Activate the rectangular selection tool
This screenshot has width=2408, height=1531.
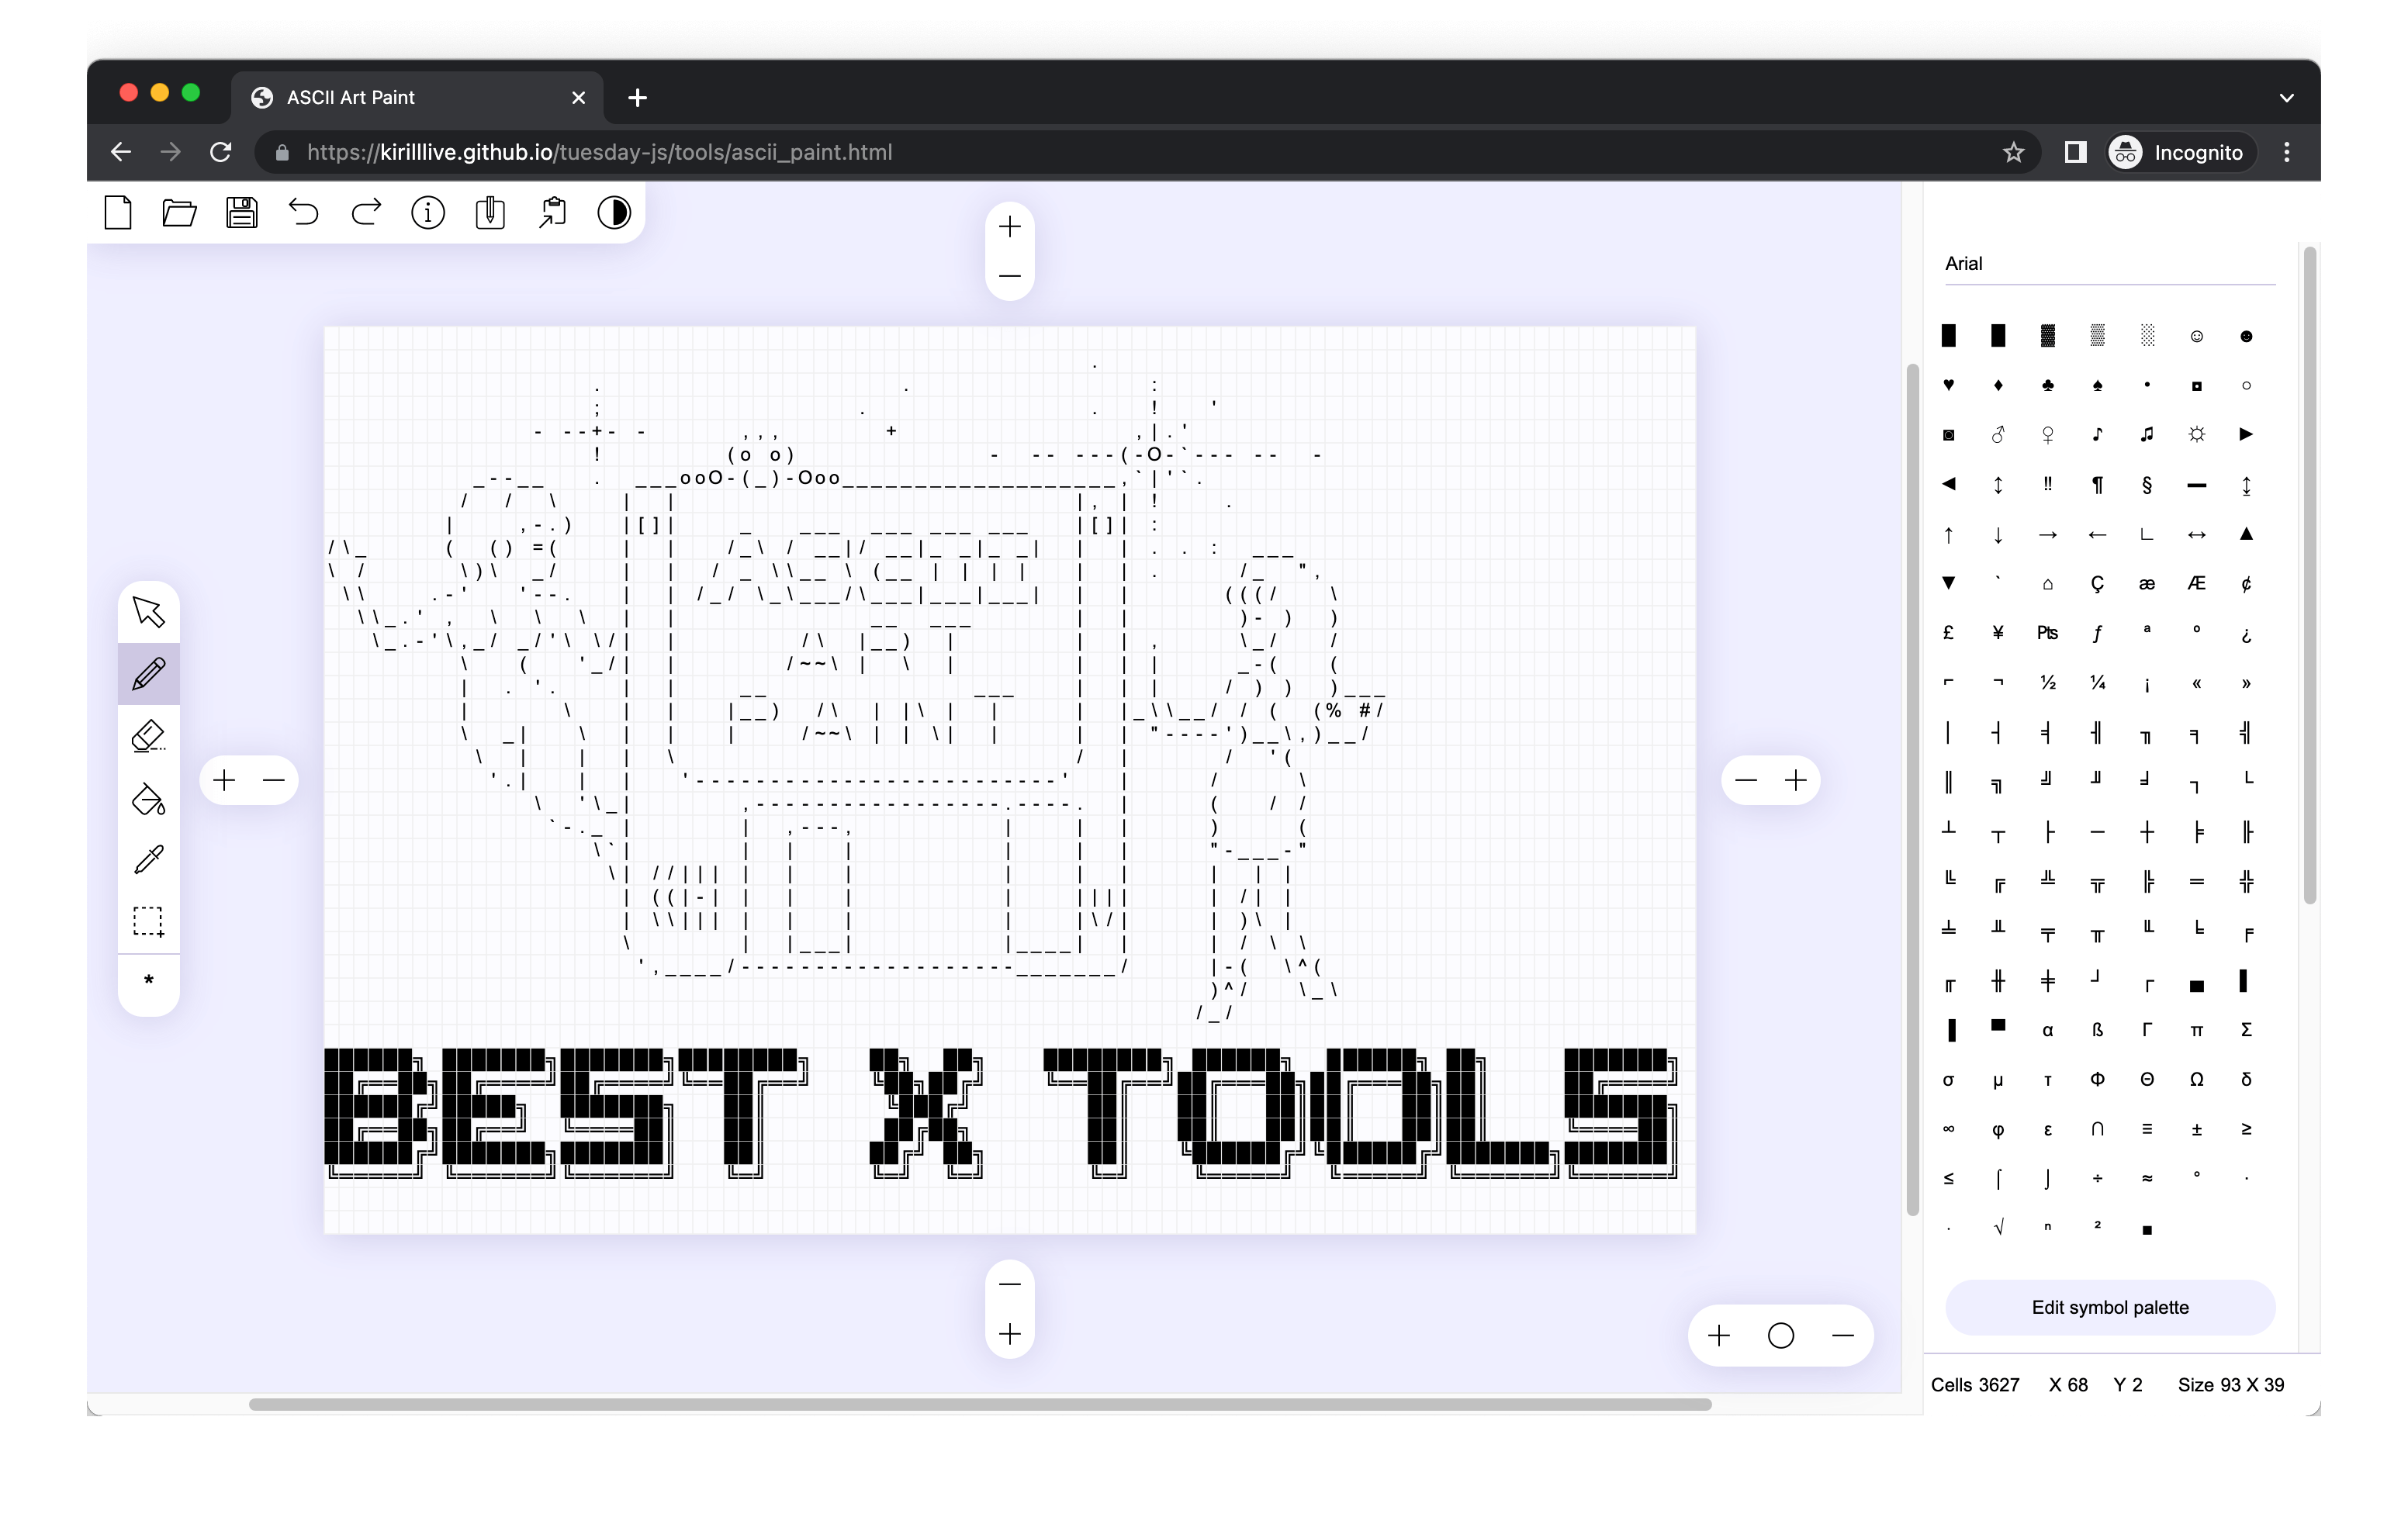point(149,921)
